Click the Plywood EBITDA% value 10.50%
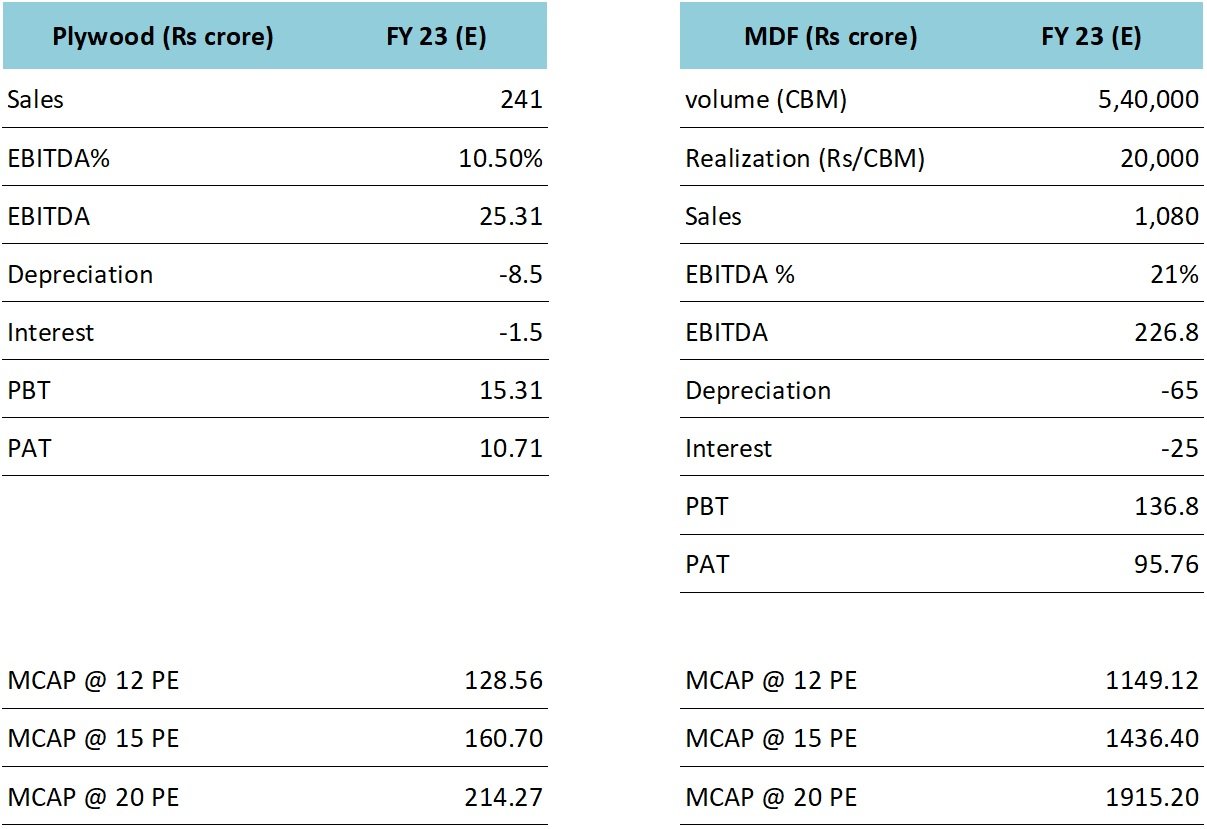This screenshot has width=1207, height=829. [500, 158]
